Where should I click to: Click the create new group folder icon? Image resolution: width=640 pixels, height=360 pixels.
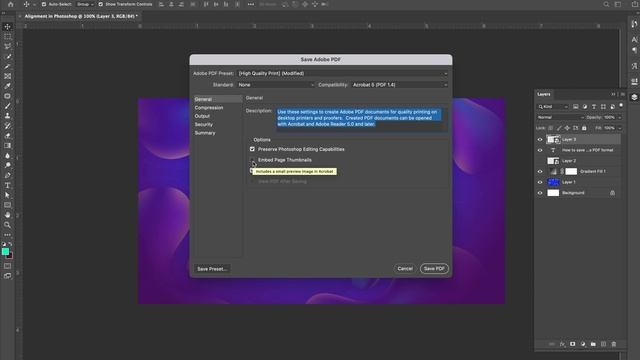[593, 344]
